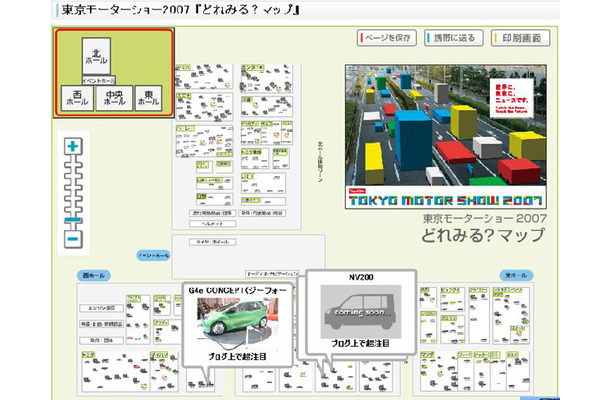610x400 pixels.
Task: Click the page title 東京モーターショー2007 heading
Action: [x=181, y=10]
